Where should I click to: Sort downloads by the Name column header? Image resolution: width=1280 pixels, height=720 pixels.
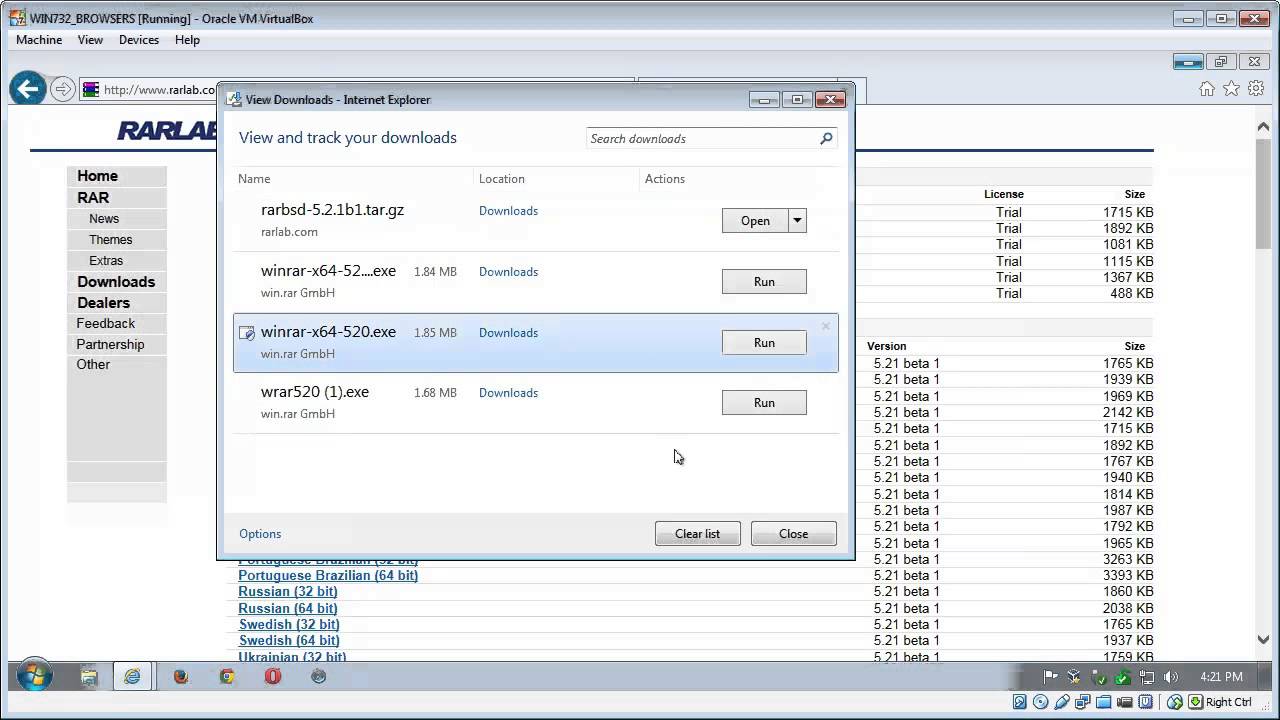pyautogui.click(x=254, y=179)
